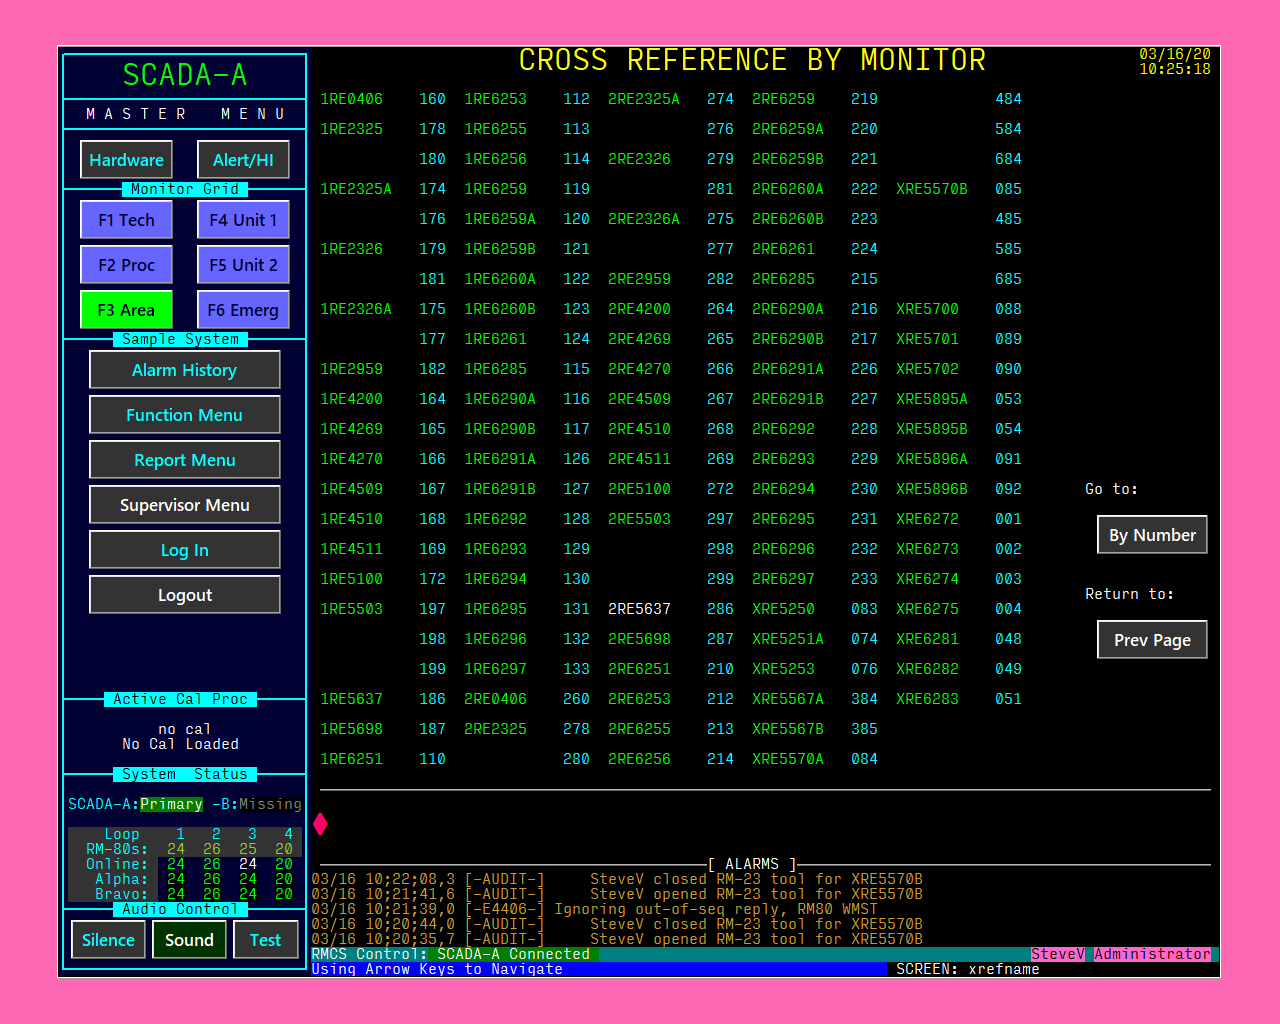The height and width of the screenshot is (1024, 1280).
Task: Click the Log In button
Action: tap(185, 550)
